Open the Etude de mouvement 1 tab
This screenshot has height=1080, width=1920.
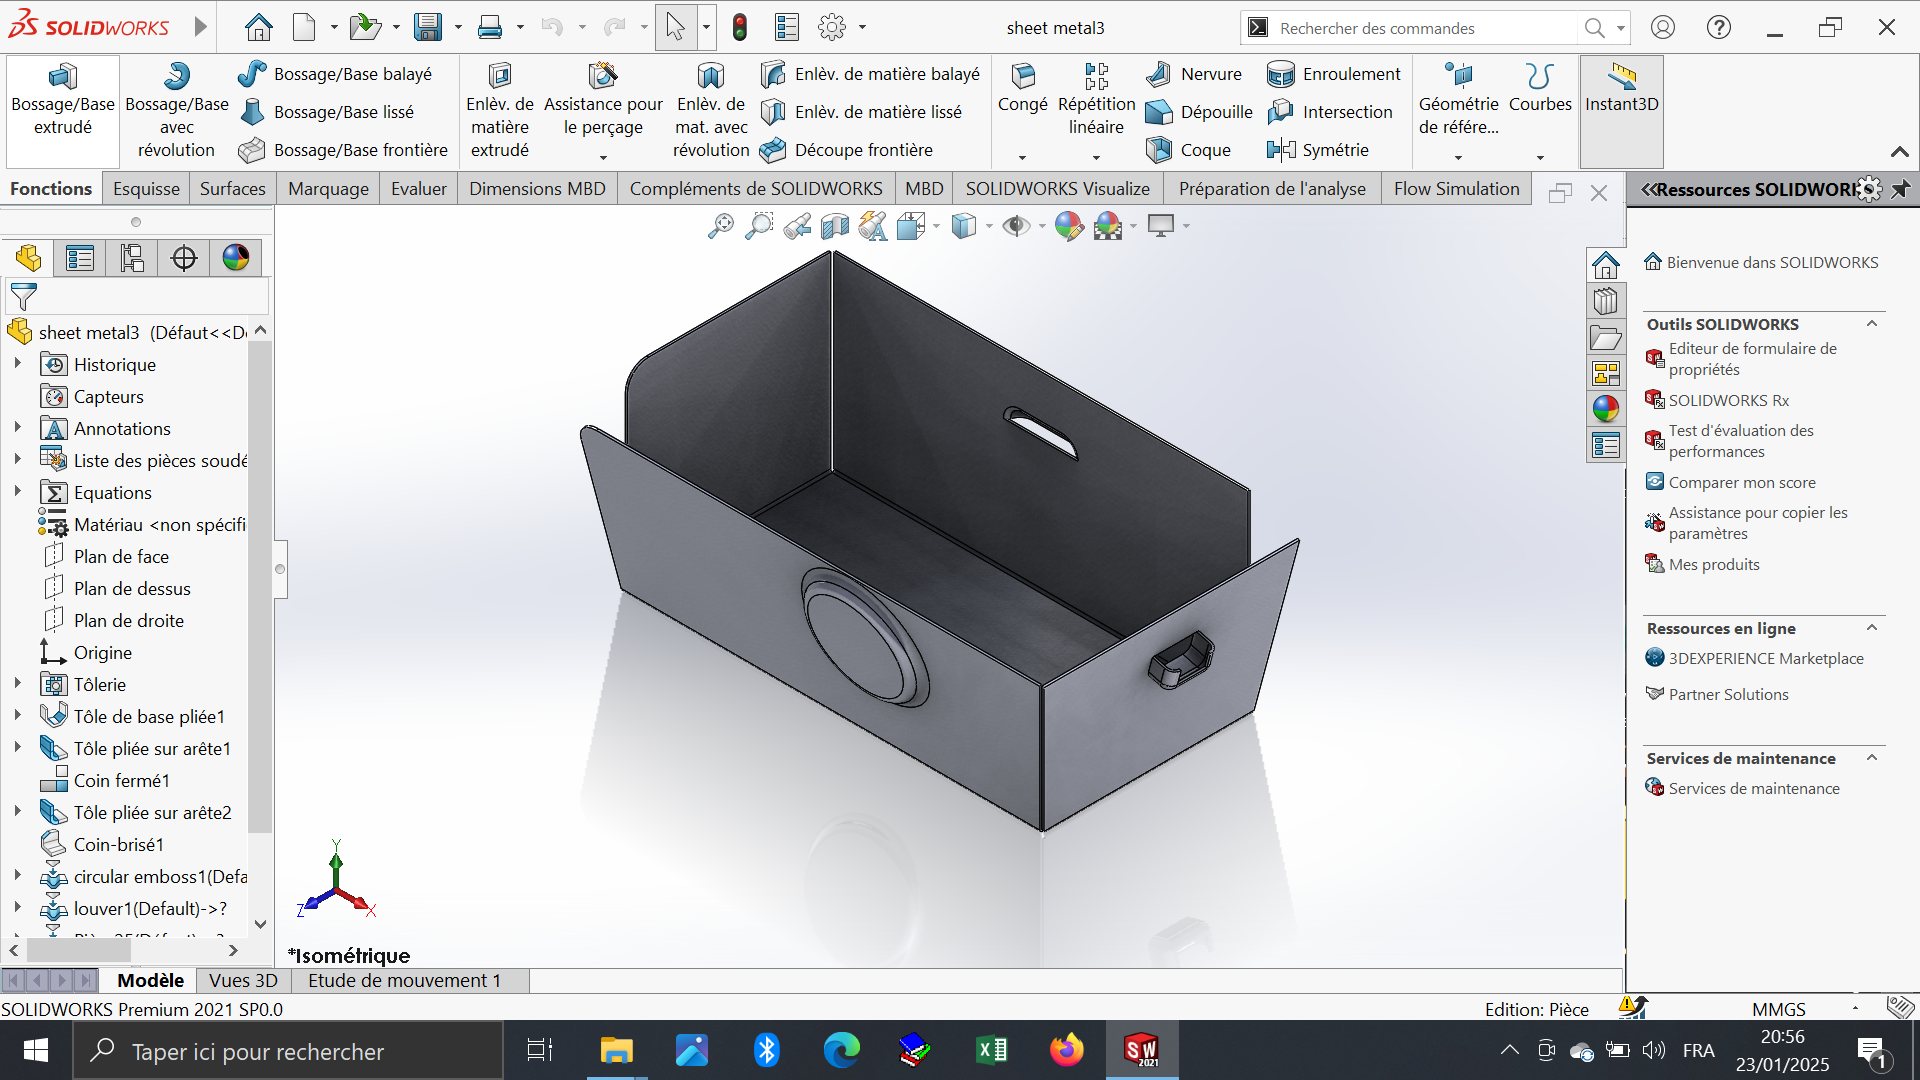point(404,980)
